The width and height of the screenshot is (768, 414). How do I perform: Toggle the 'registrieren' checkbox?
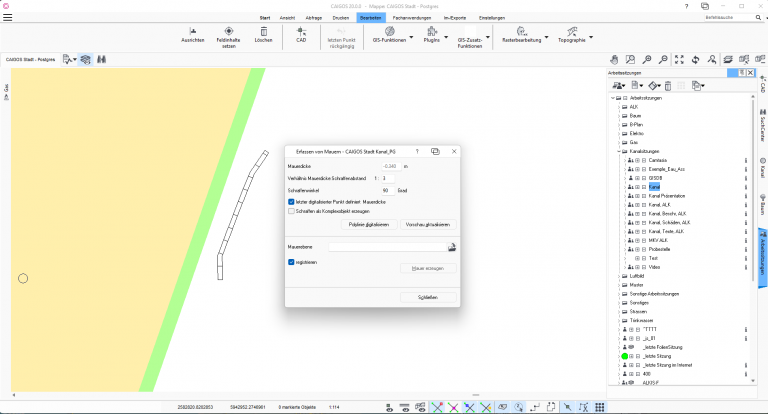291,262
